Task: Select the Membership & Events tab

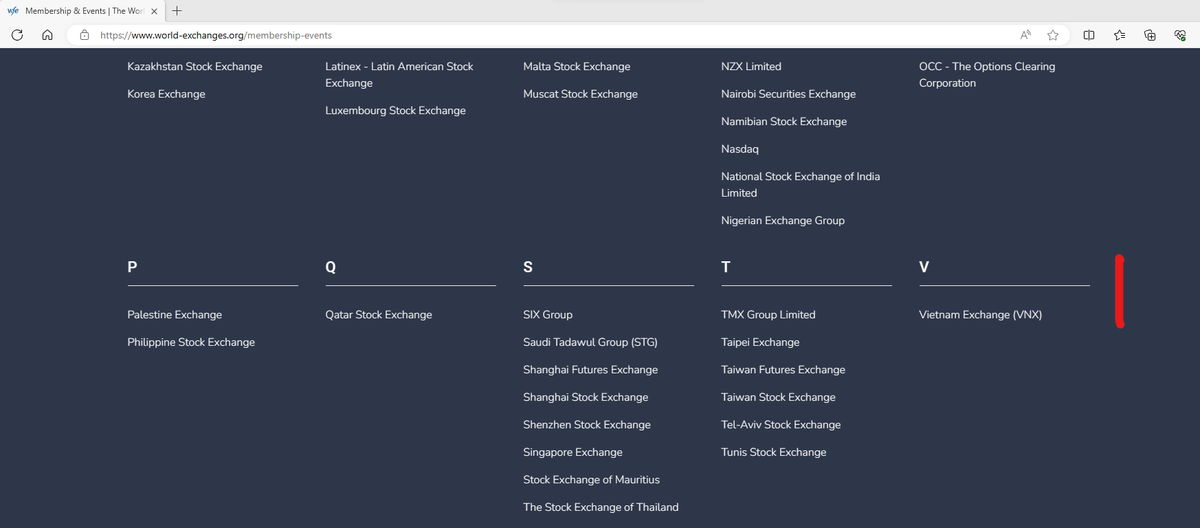Action: point(80,11)
